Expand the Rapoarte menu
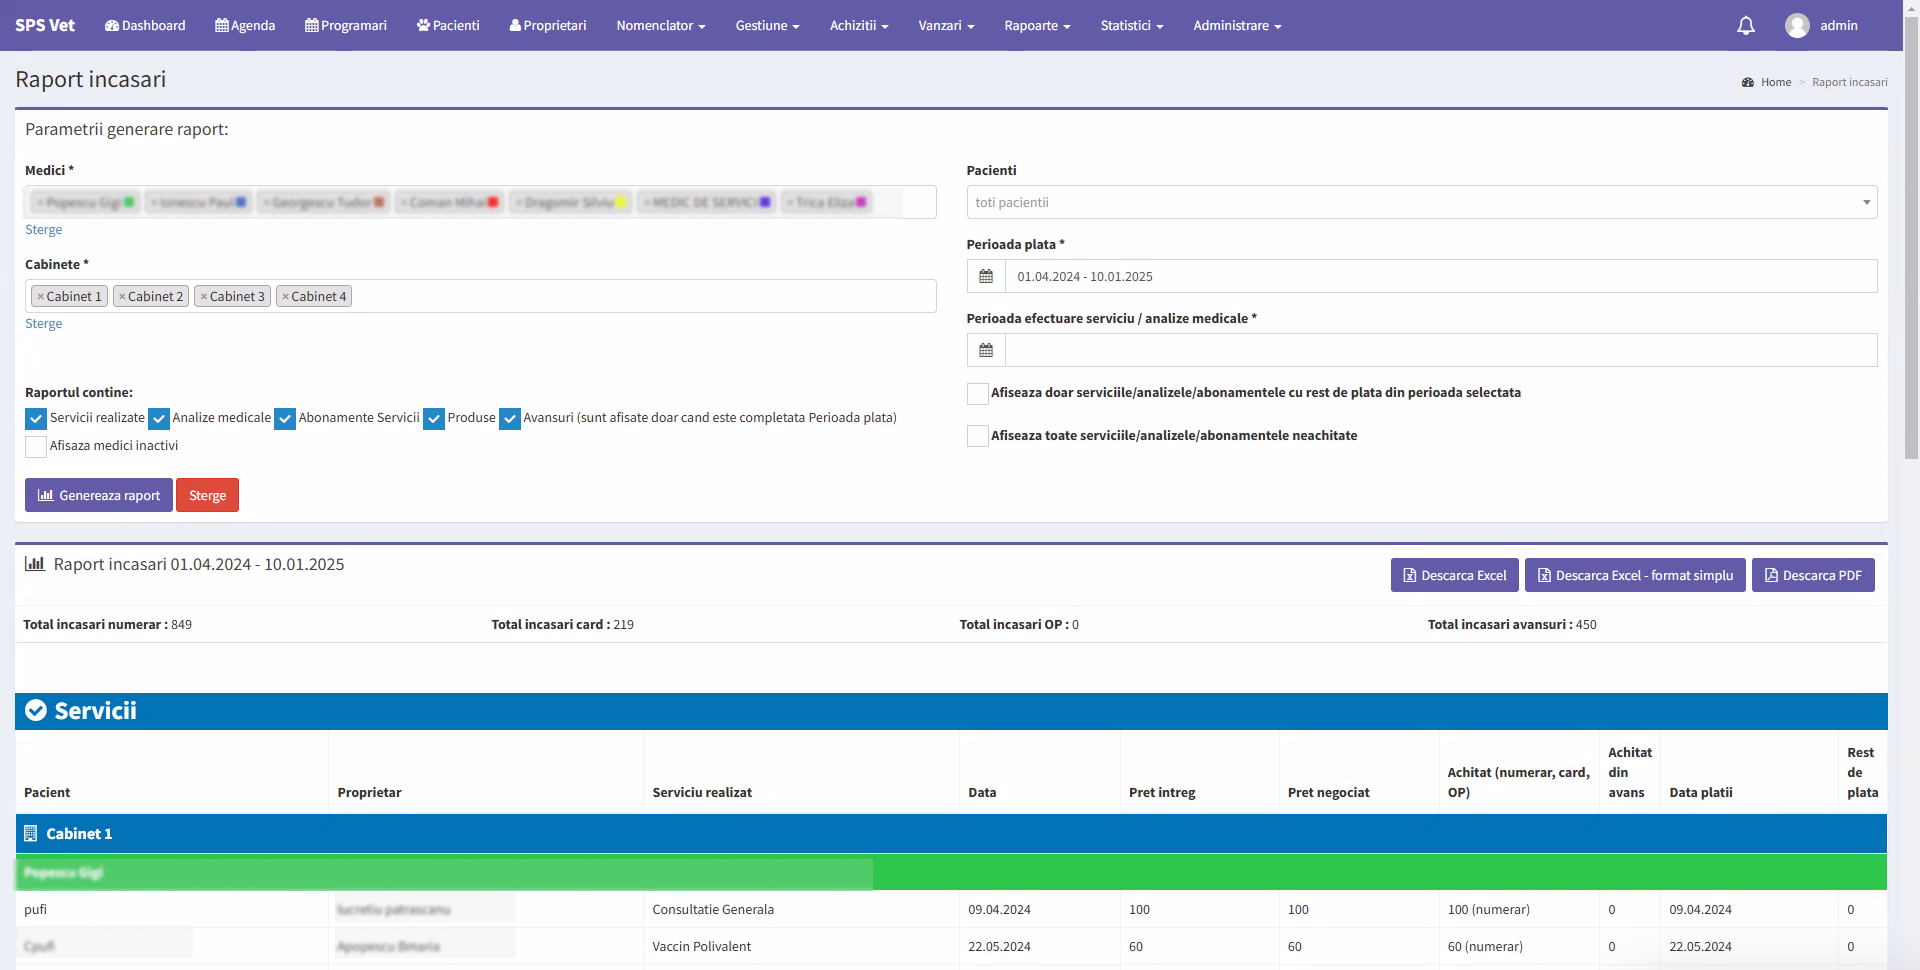The width and height of the screenshot is (1920, 970). (x=1036, y=26)
